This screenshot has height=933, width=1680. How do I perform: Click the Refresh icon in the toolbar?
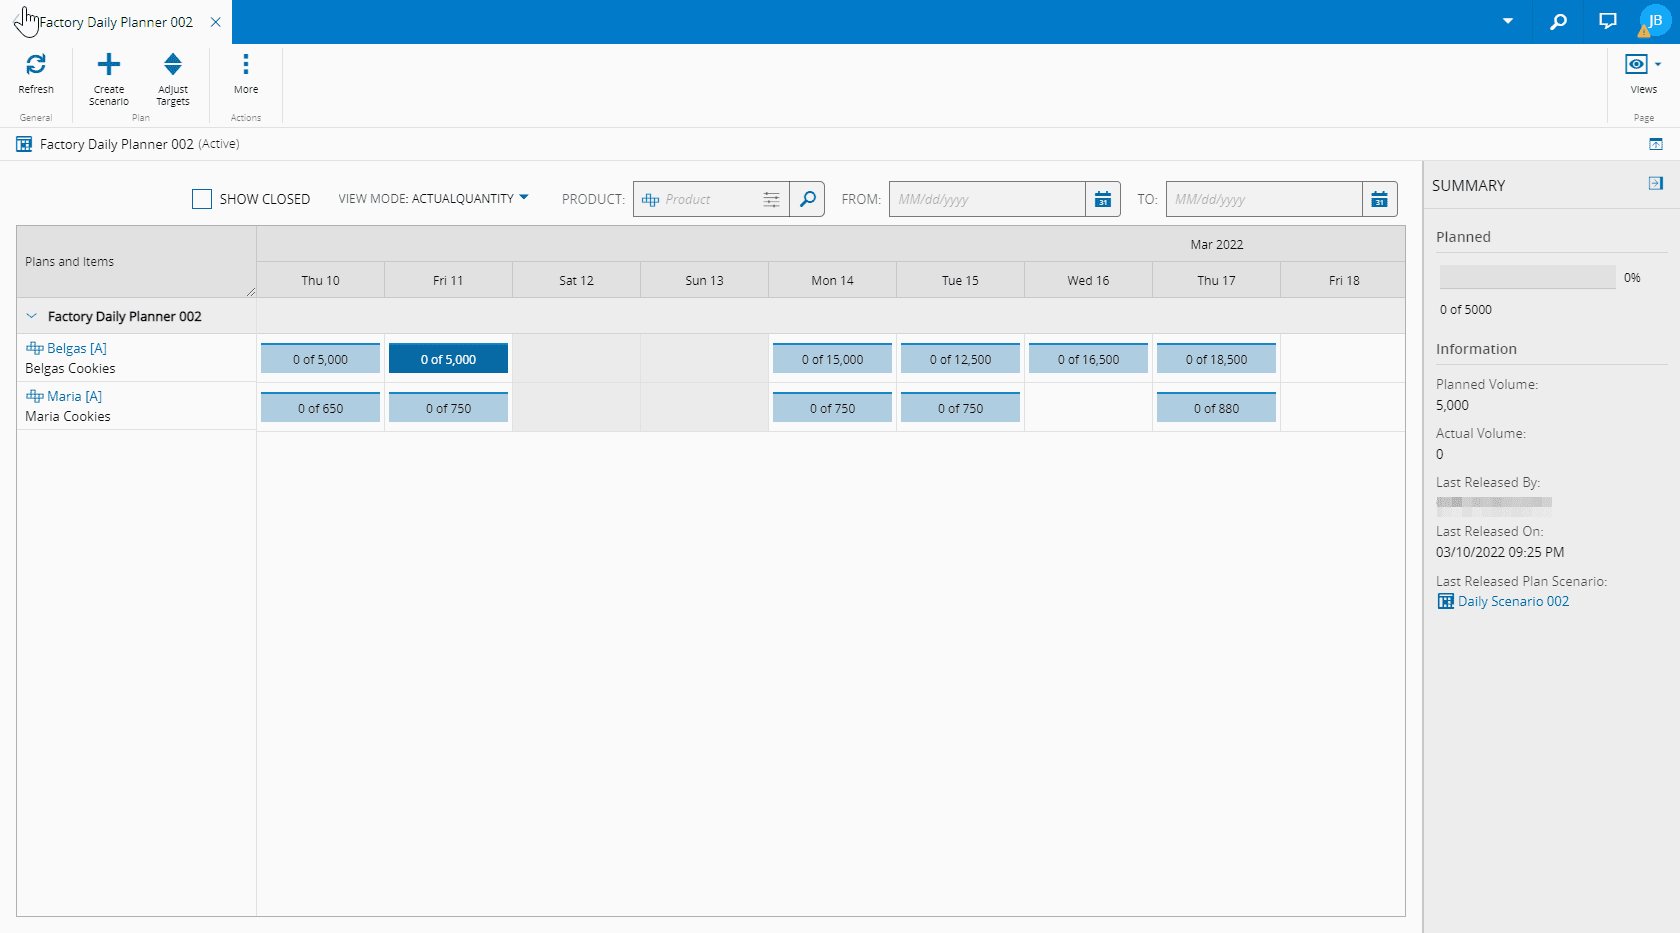(36, 65)
